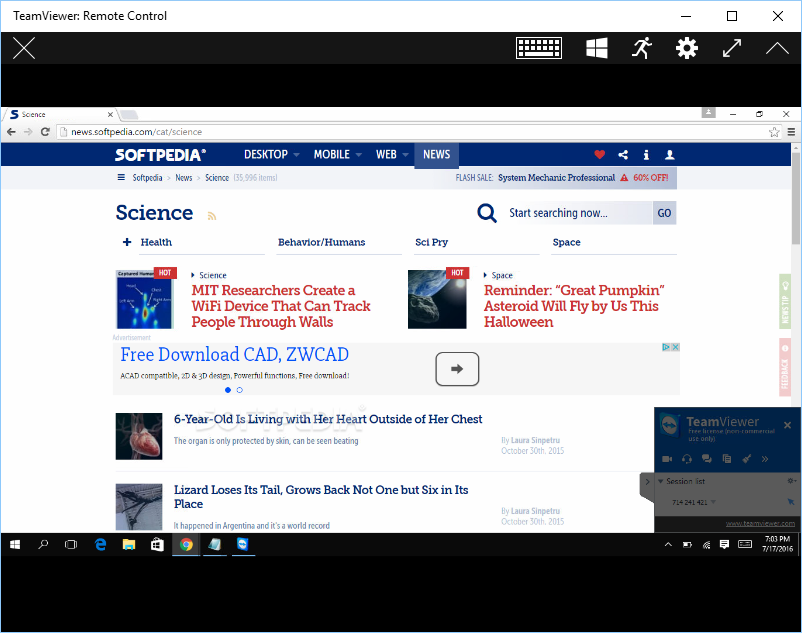Screen dimensions: 802x633
Task: Click the heart article thumbnail
Action: pos(139,436)
